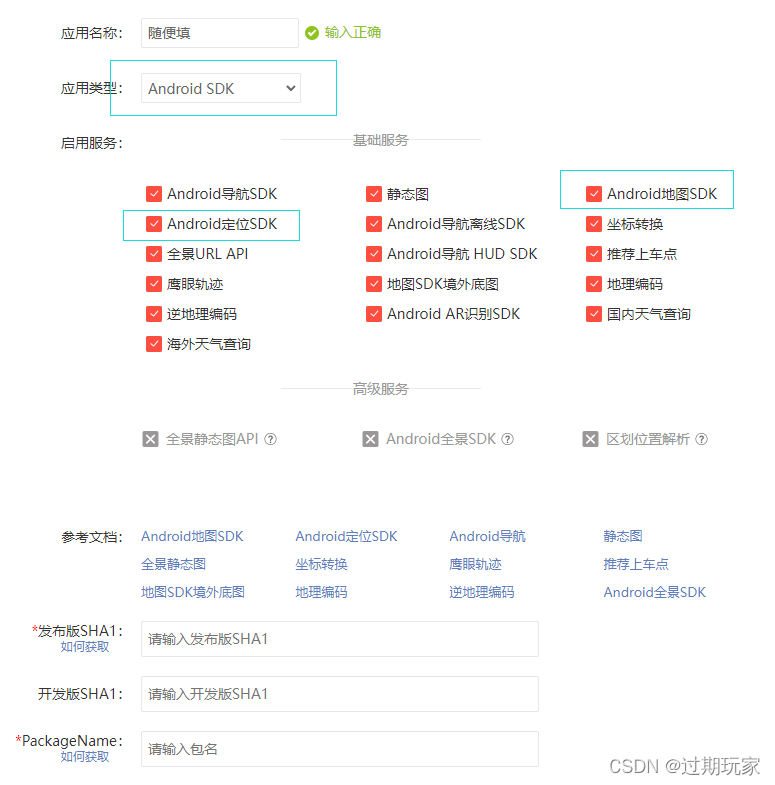The height and width of the screenshot is (785, 775).
Task: Toggle the 坐标转换 checkbox
Action: (594, 224)
